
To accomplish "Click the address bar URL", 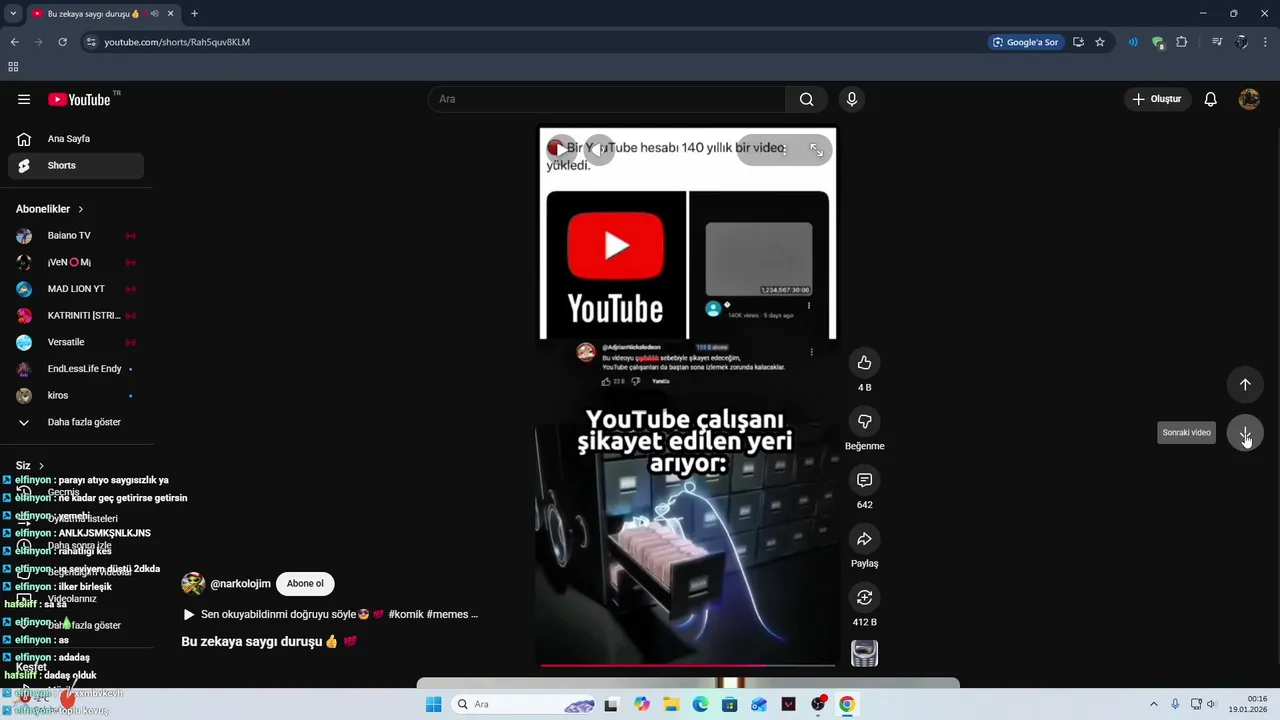I will pos(177,42).
